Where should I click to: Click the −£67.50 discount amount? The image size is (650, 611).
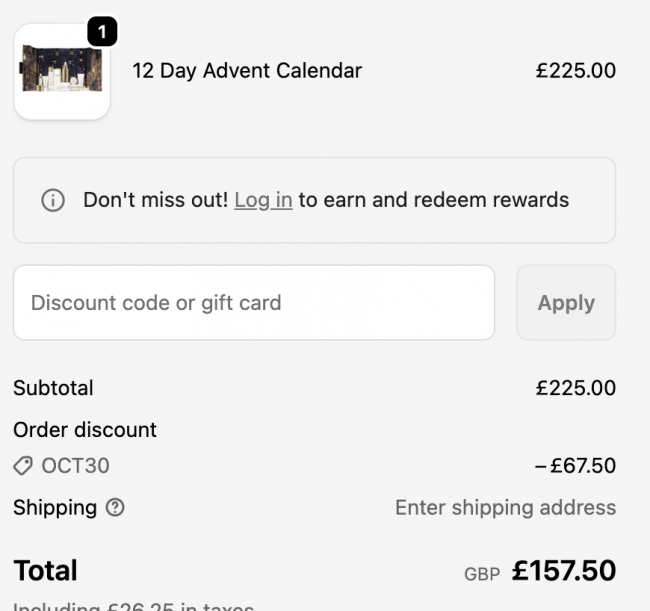(575, 466)
